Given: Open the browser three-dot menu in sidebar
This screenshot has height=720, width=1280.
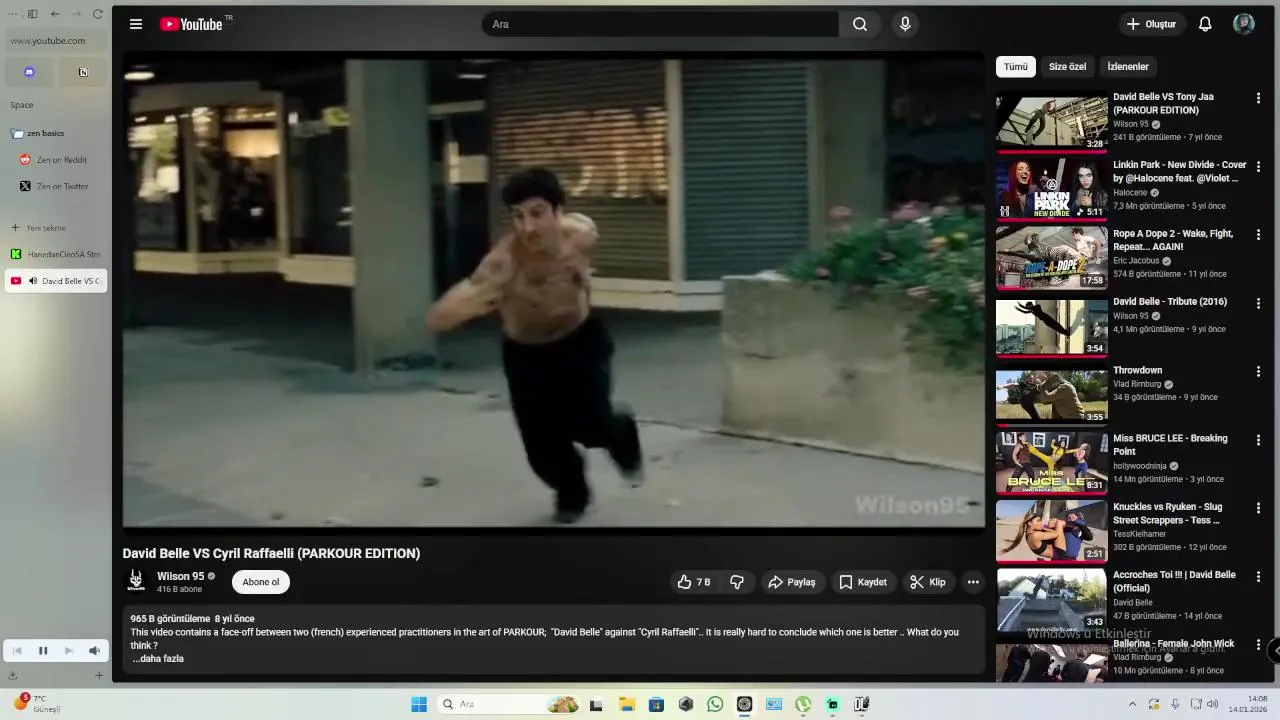Looking at the screenshot, I should coord(13,14).
